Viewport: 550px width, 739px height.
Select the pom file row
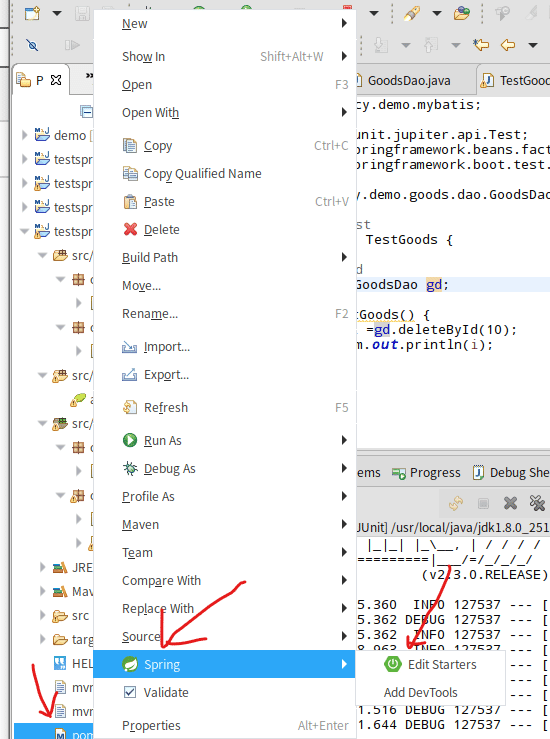pos(54,733)
